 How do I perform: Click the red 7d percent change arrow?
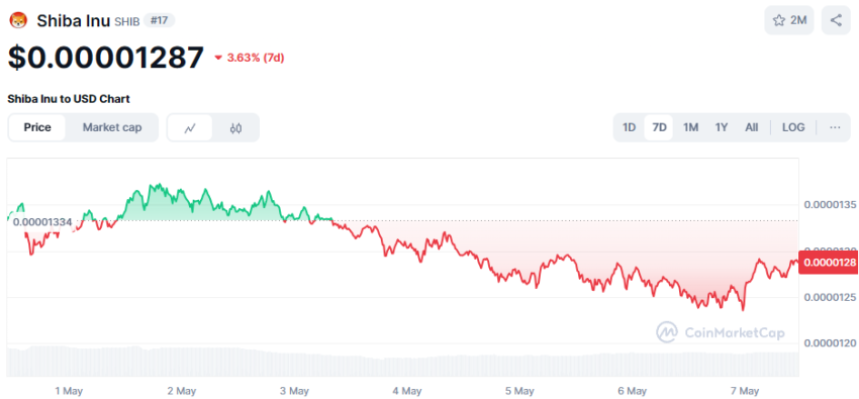[x=219, y=58]
